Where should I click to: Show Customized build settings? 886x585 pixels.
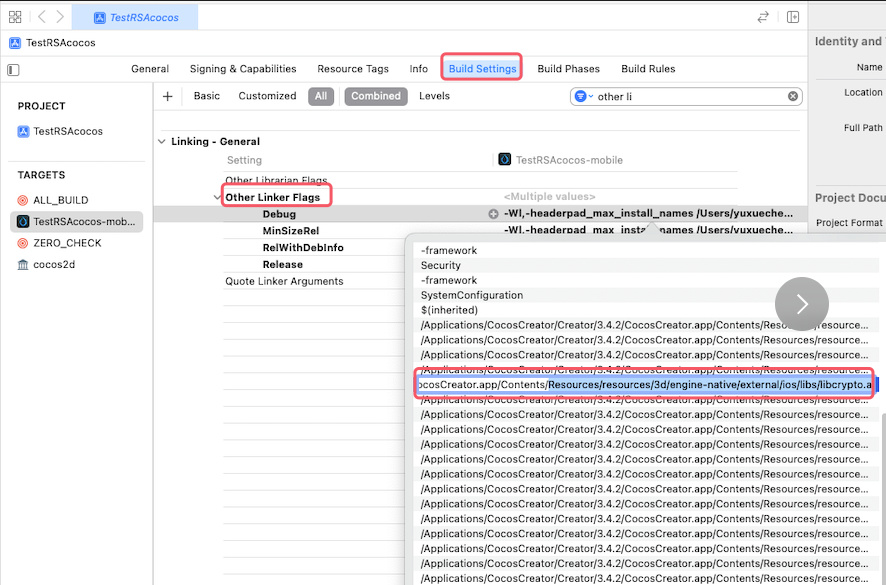(x=267, y=96)
